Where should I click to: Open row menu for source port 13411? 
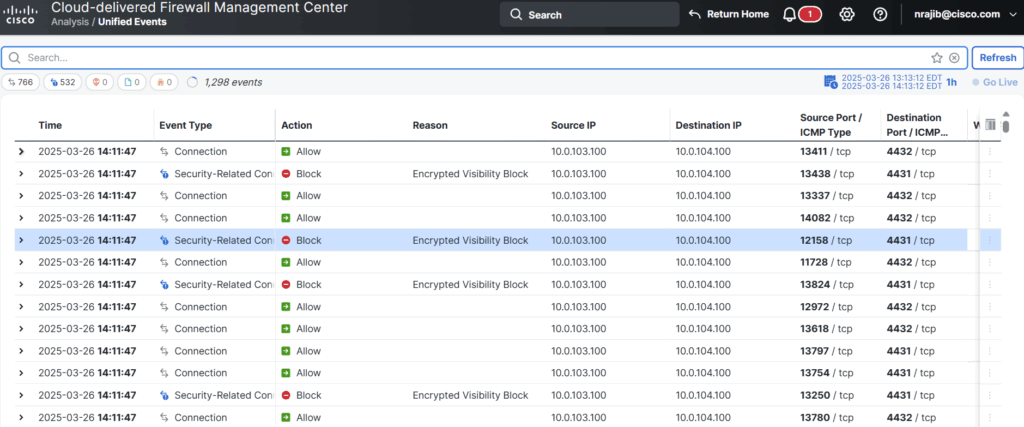989,151
